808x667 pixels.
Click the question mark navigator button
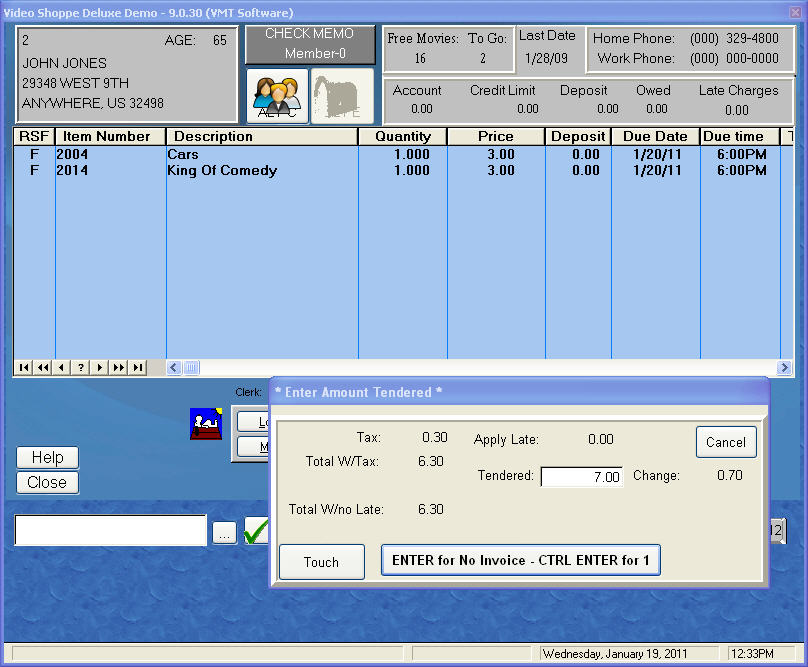click(81, 368)
